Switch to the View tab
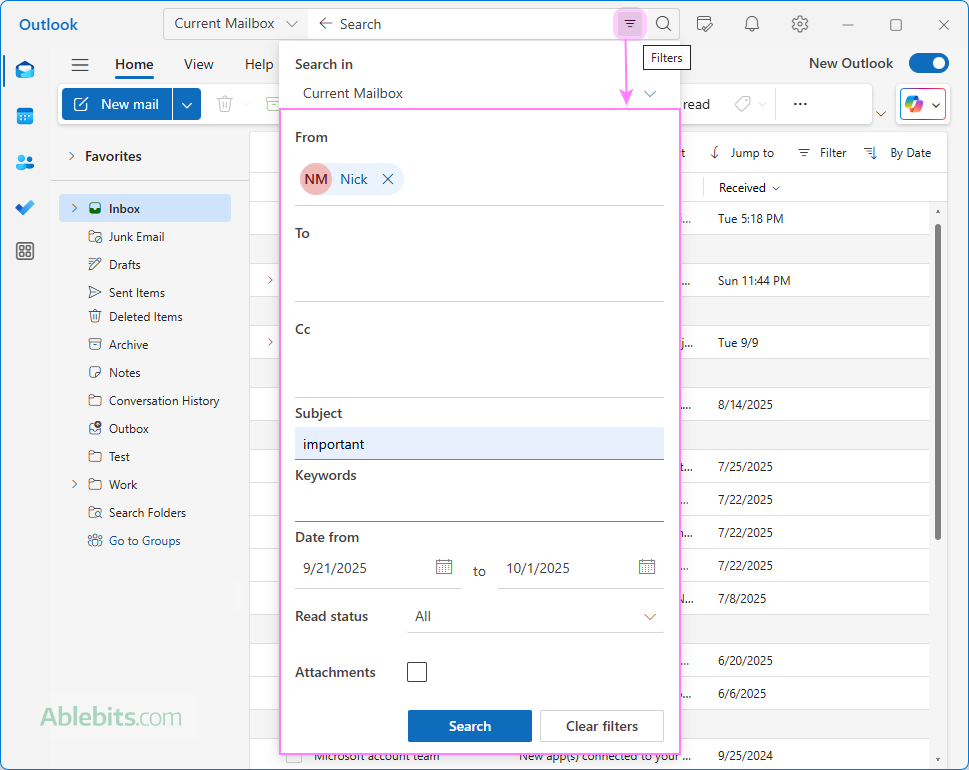969x770 pixels. click(198, 64)
